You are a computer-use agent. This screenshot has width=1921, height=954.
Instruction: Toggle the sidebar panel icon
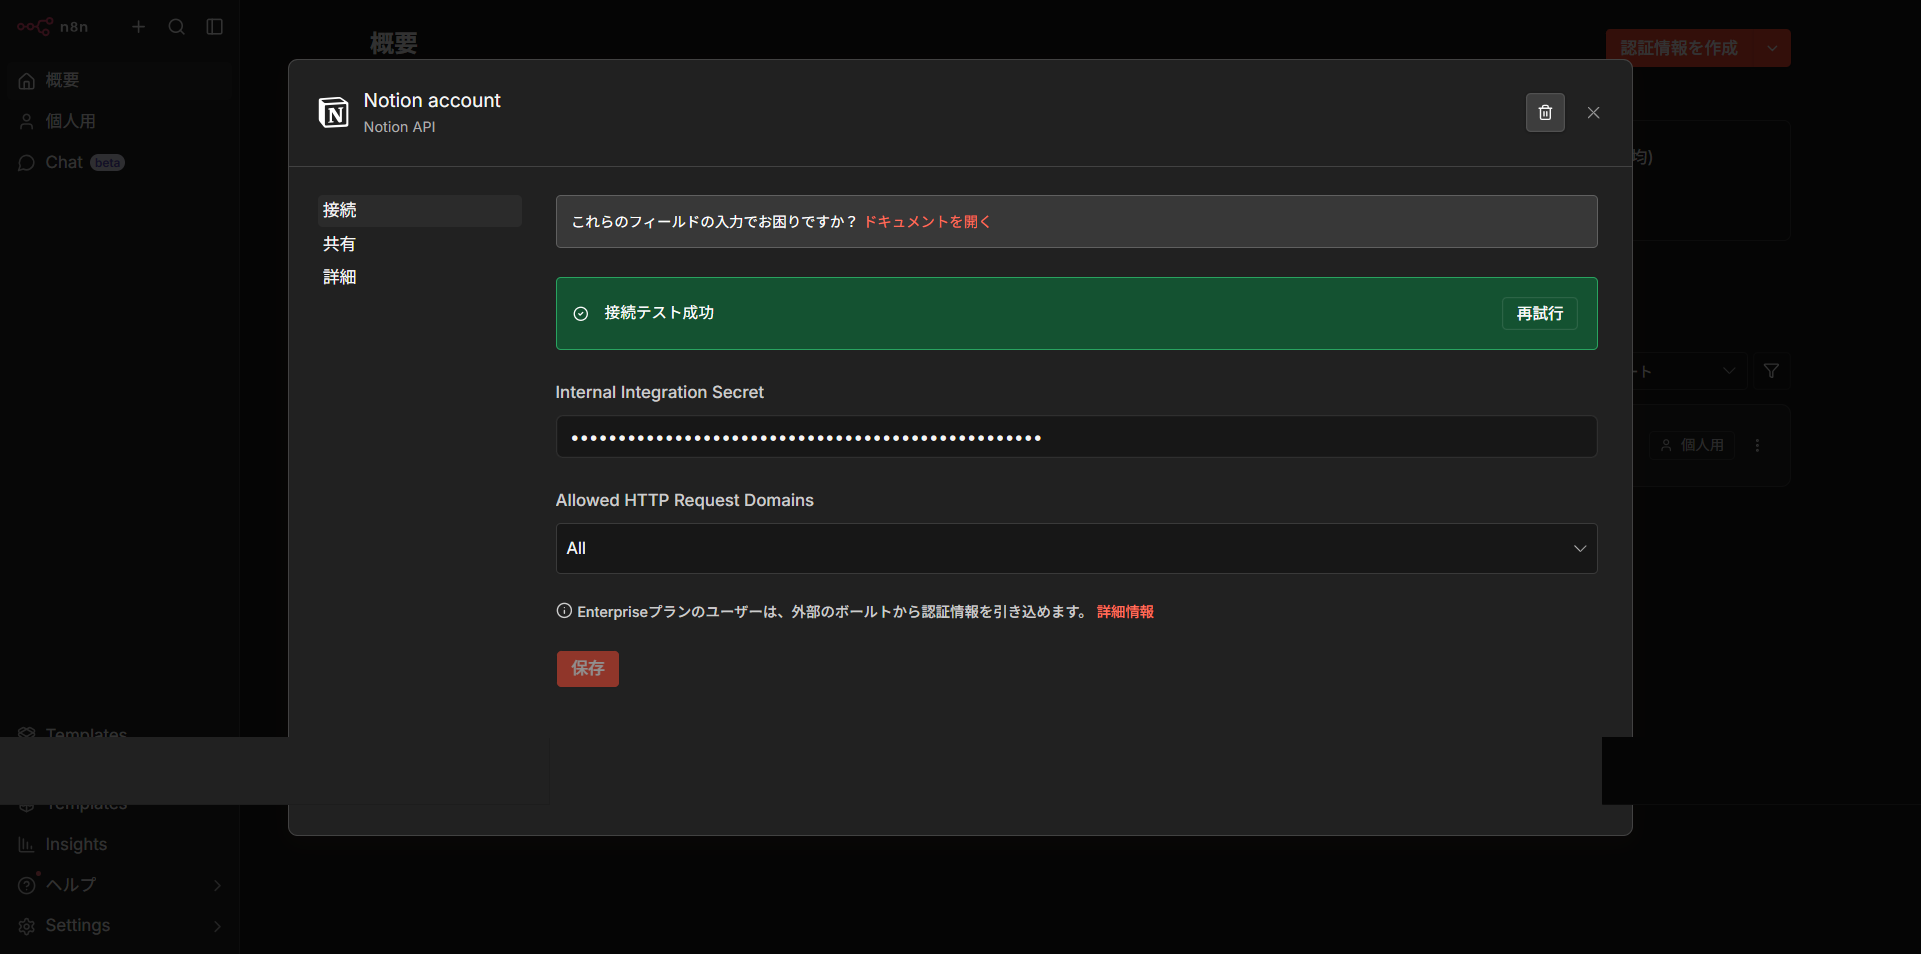[x=215, y=27]
